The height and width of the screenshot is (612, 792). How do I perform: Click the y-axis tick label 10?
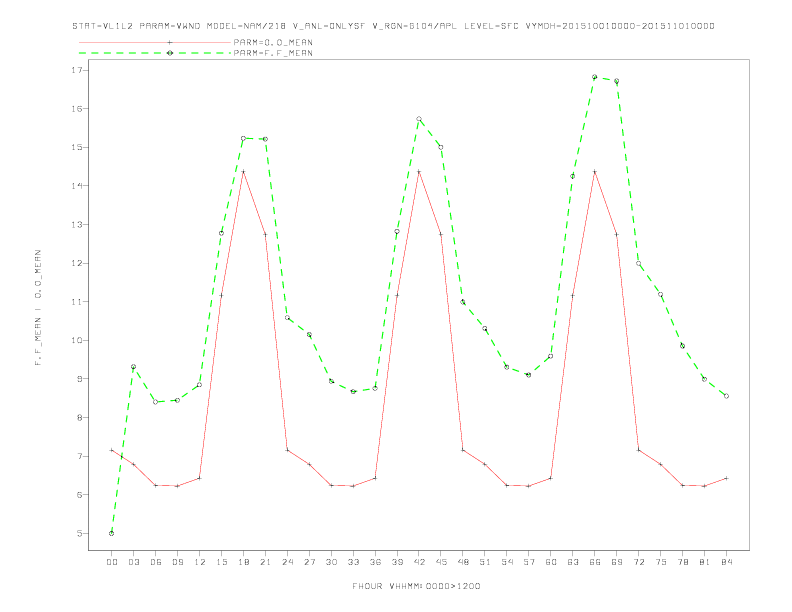tap(76, 340)
